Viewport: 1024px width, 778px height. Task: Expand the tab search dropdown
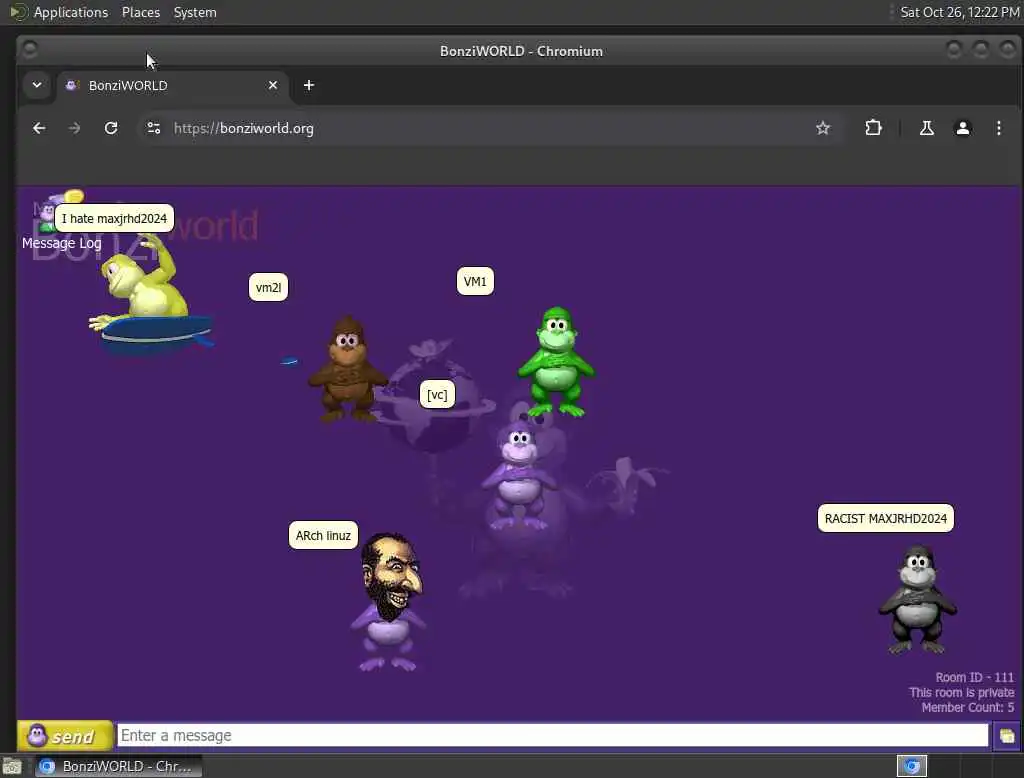(37, 85)
